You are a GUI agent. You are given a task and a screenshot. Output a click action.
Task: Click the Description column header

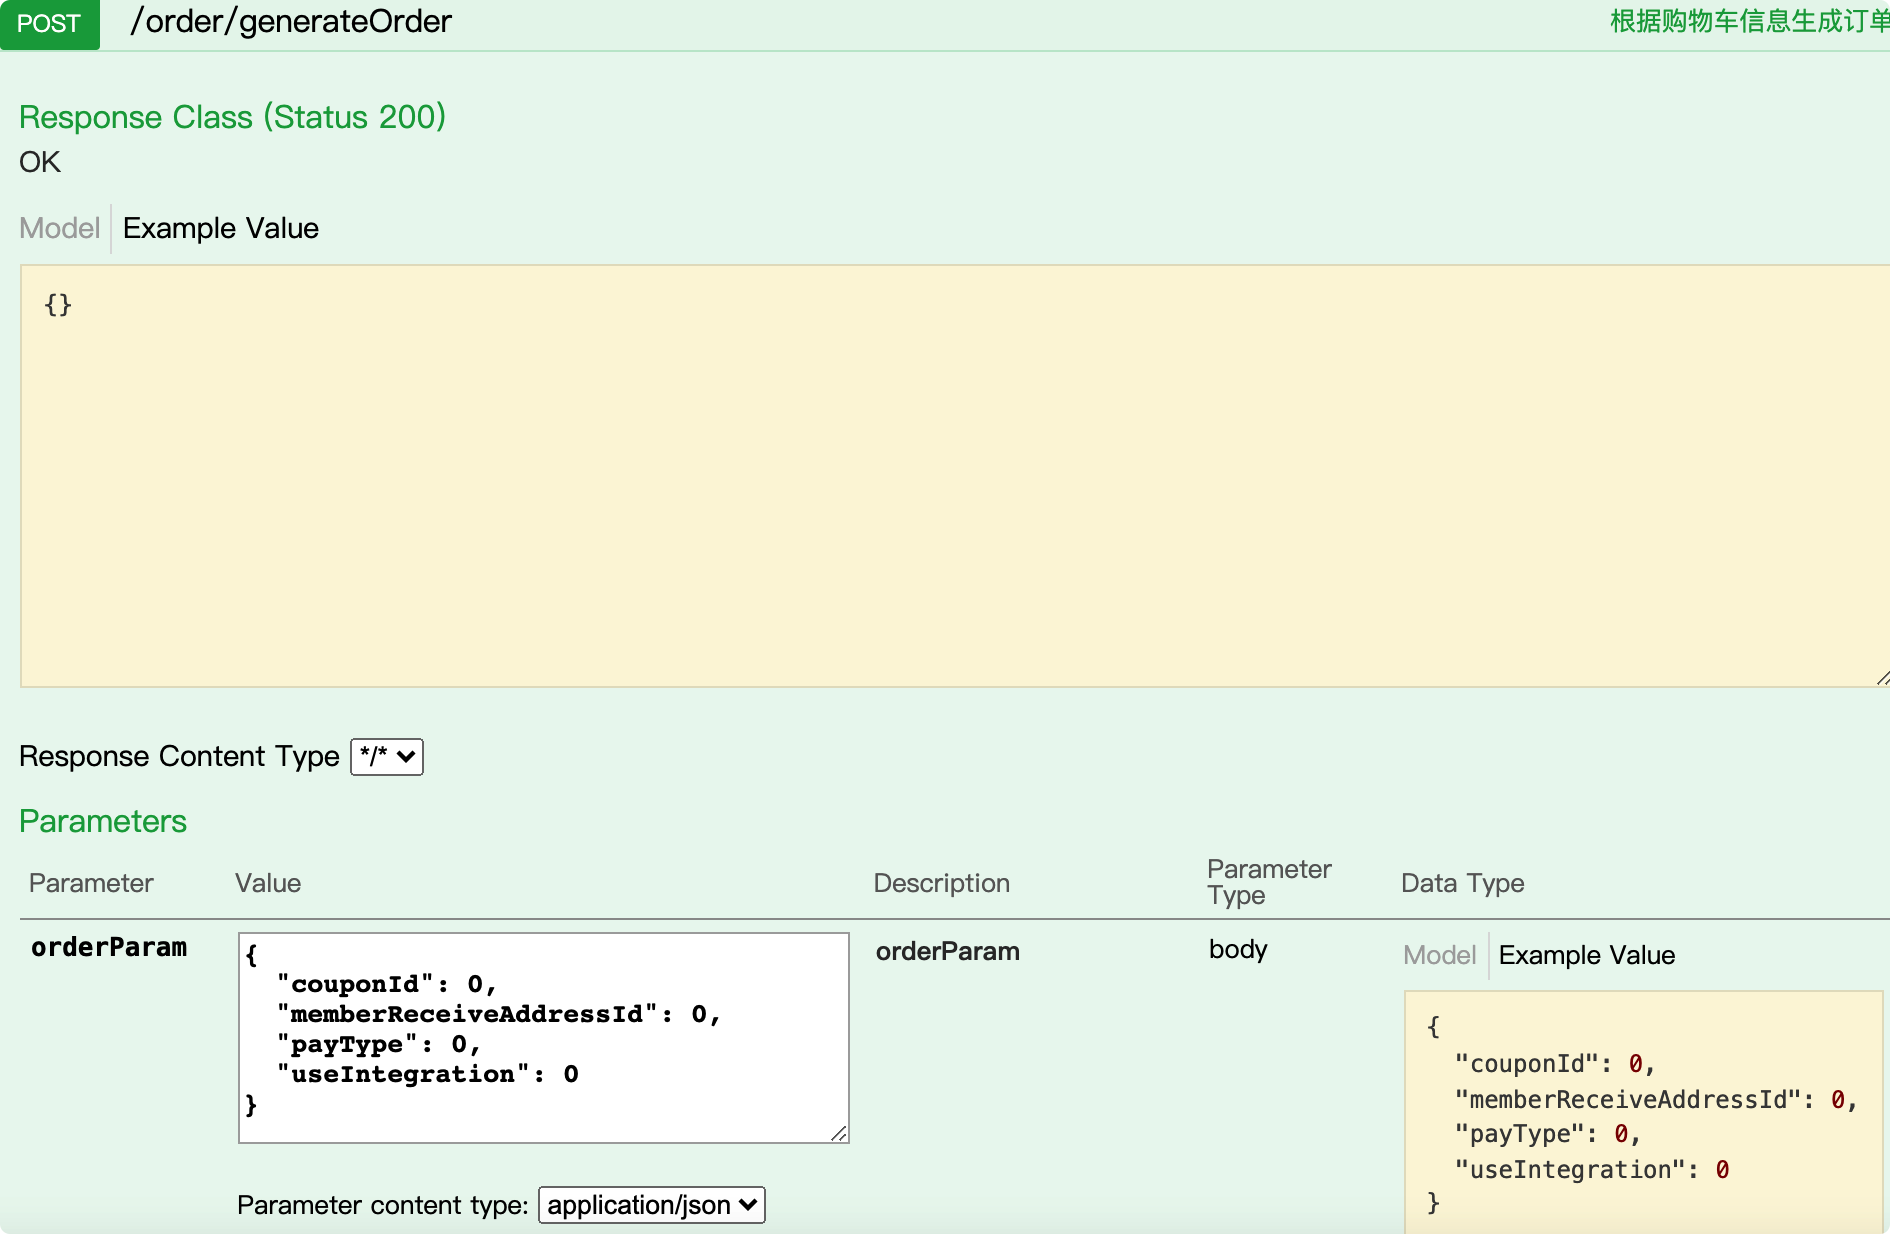(x=942, y=883)
